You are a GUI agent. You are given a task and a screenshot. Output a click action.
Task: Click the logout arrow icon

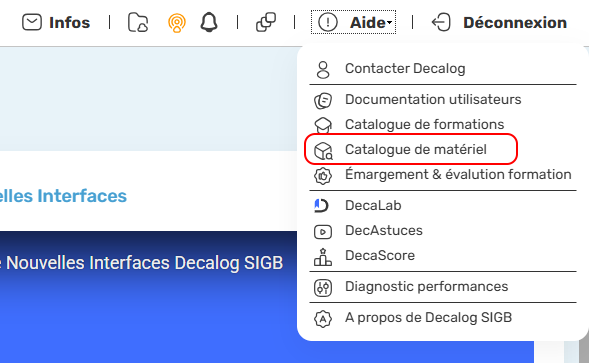click(x=441, y=22)
